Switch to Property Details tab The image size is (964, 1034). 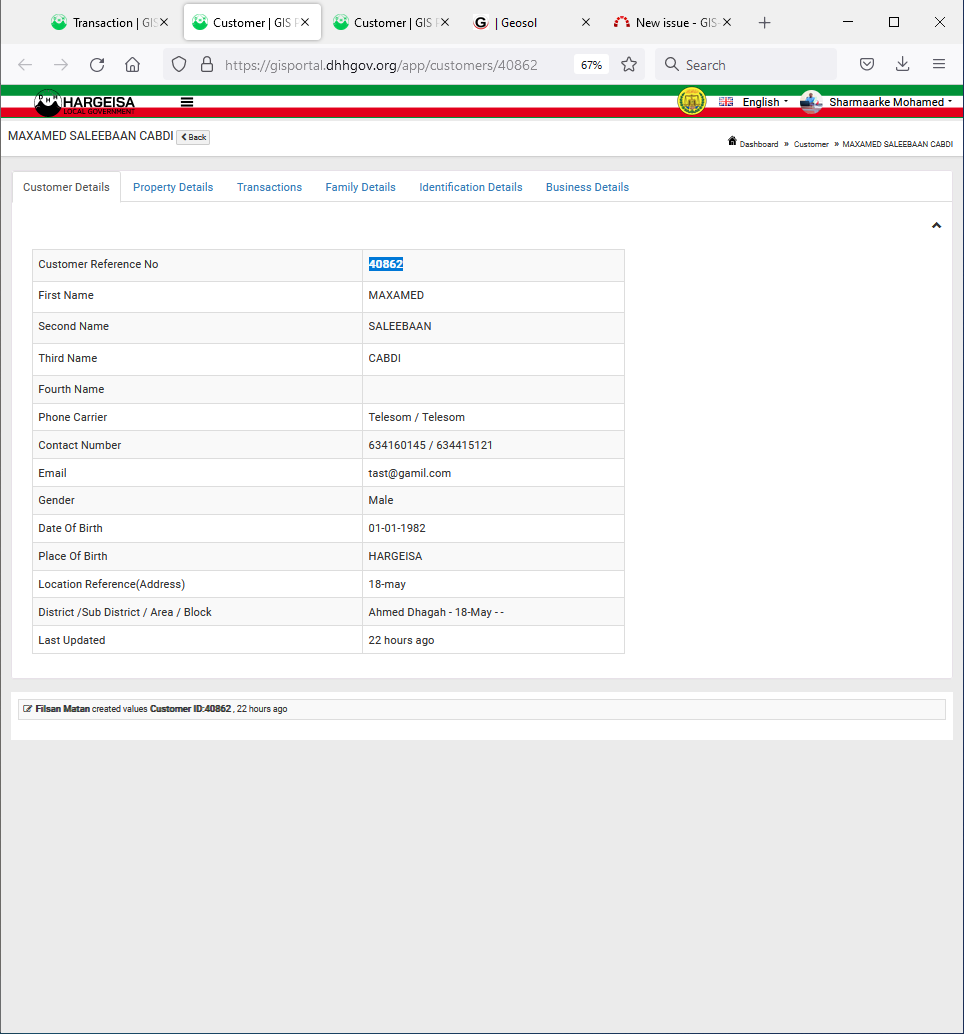pos(173,187)
